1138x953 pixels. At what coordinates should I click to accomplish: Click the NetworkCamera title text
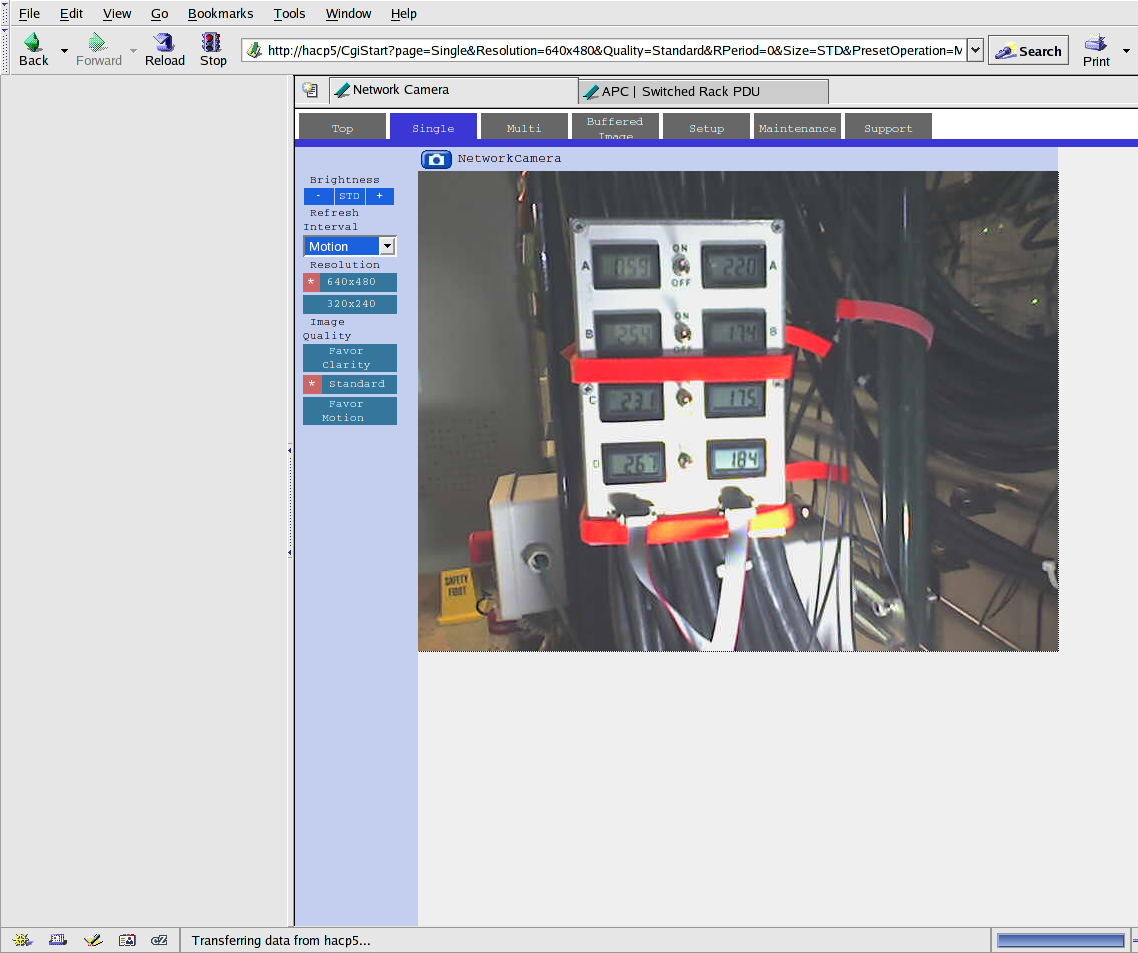509,158
